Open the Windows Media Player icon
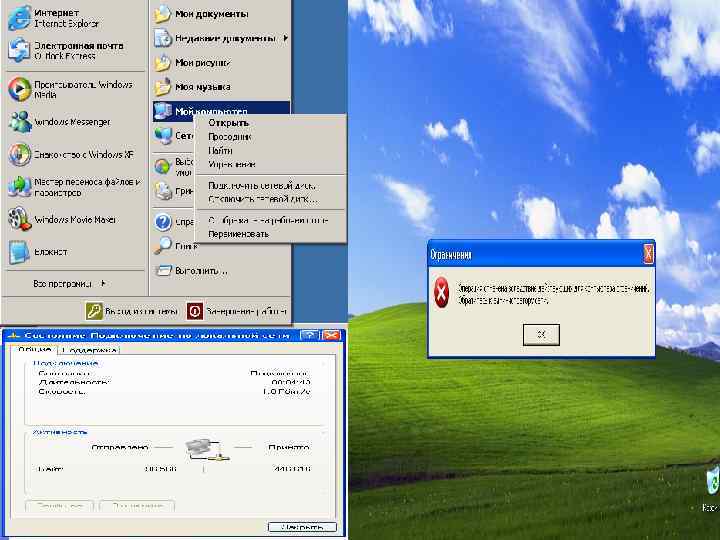 [x=19, y=89]
